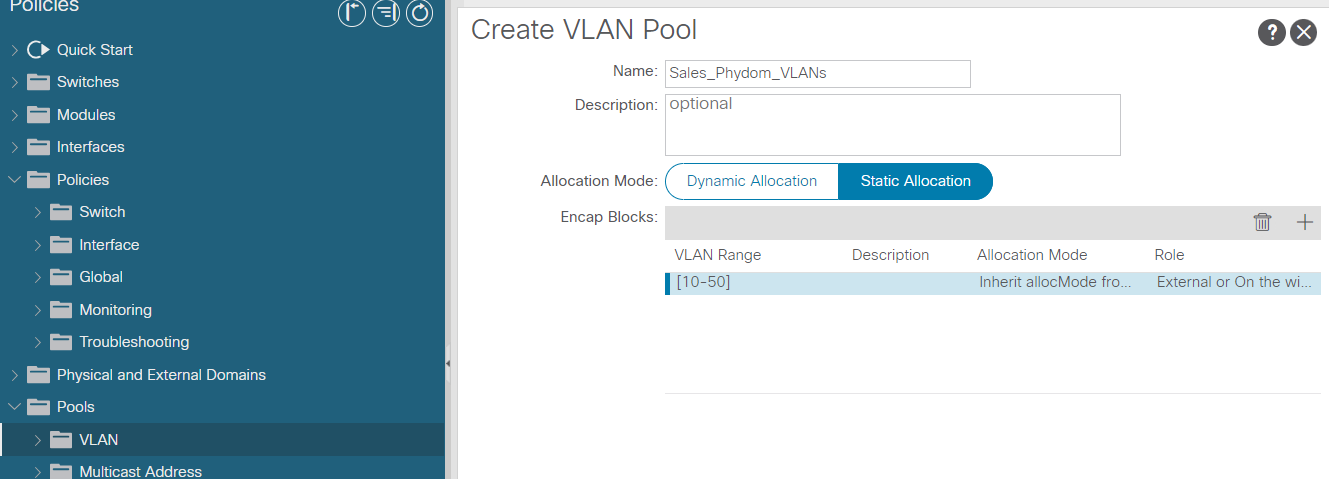Screen dimensions: 1329x479
Task: Collapse the Policies tree node chevron
Action: (x=14, y=180)
